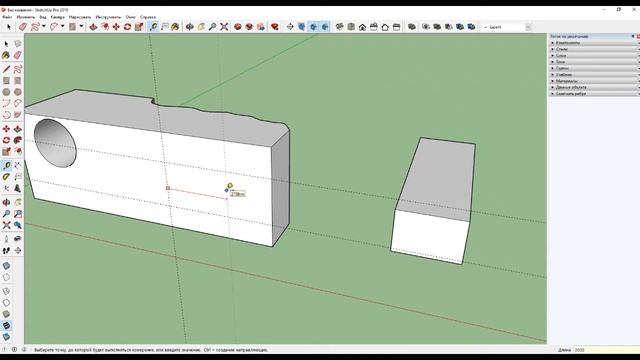This screenshot has height=360, width=640.
Task: Enable Wireframe face style
Action: pos(6,291)
